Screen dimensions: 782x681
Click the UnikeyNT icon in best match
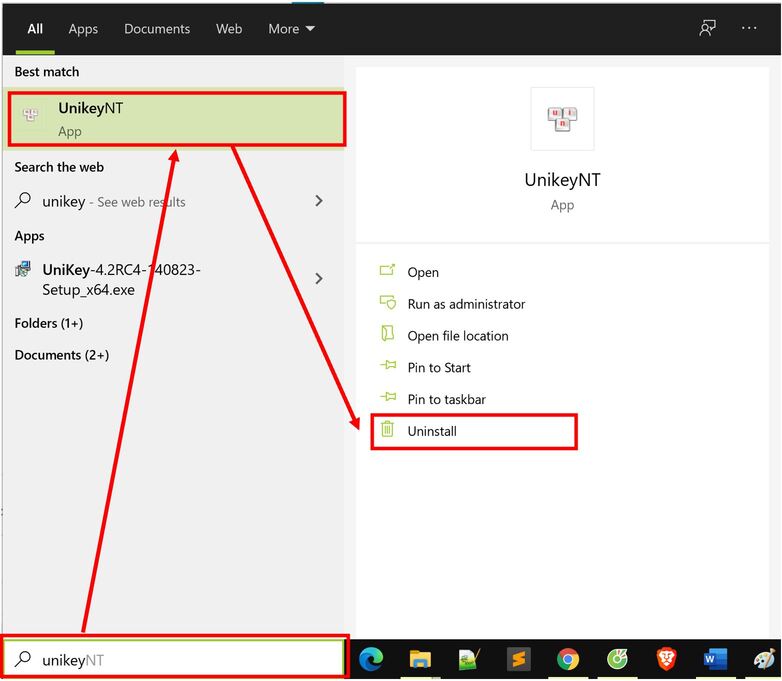click(30, 115)
